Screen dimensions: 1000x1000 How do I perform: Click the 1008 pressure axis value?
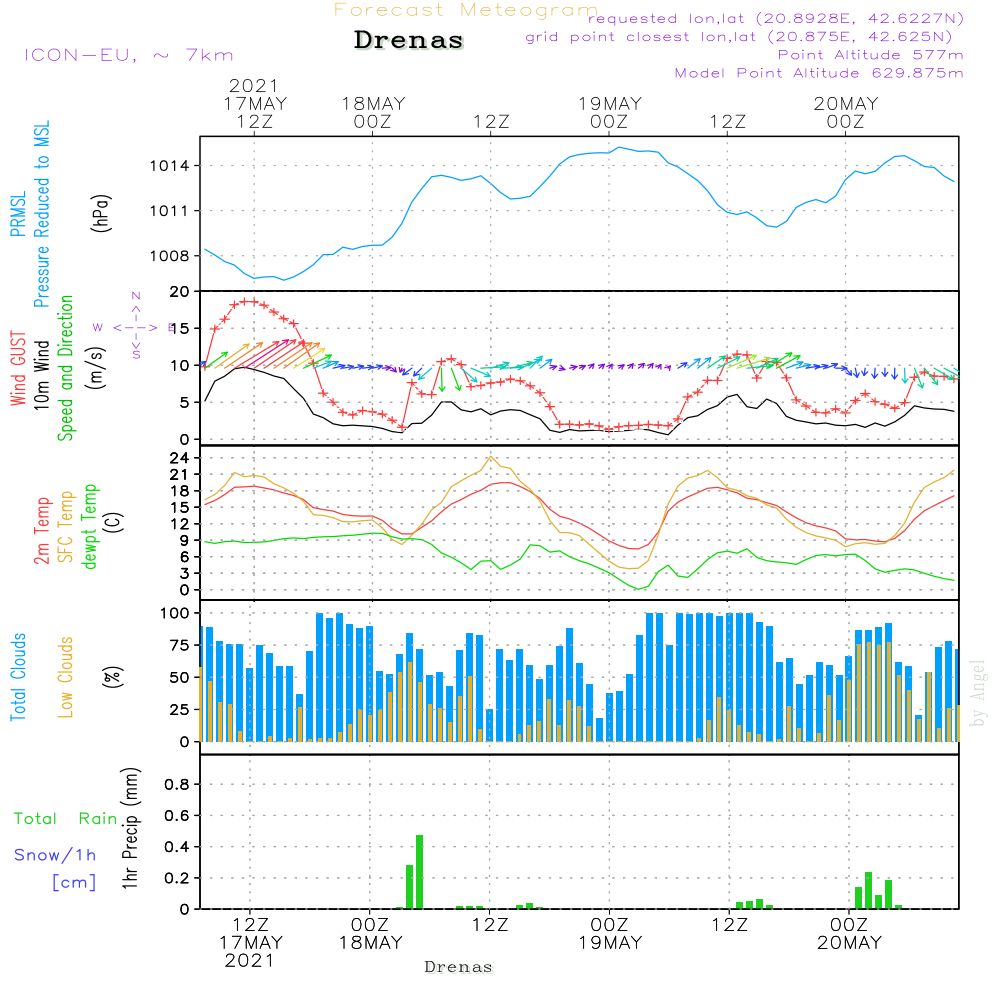pos(169,256)
